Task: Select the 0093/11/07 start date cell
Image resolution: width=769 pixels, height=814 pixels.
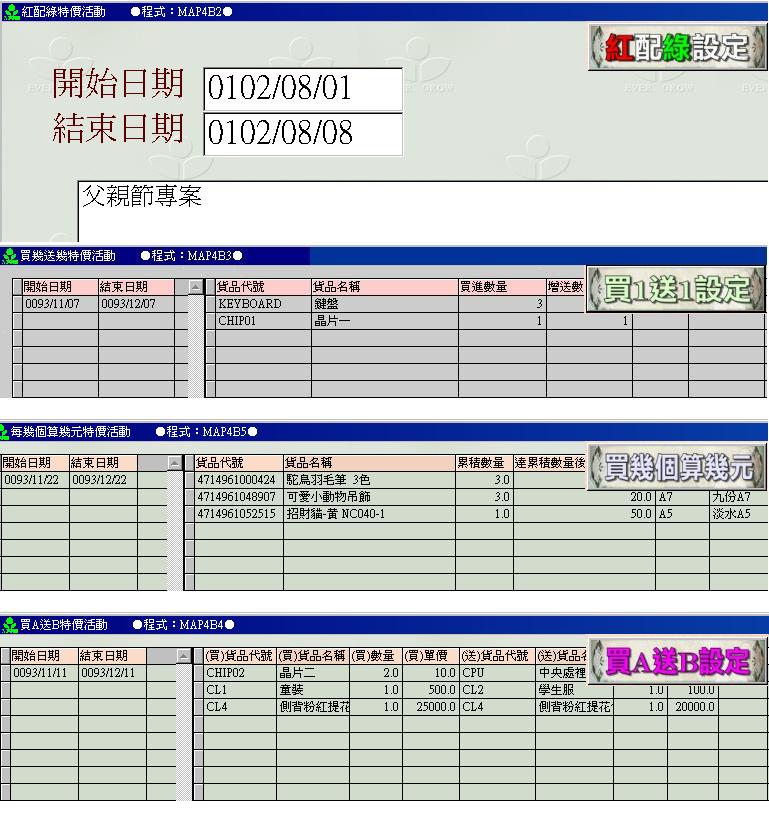Action: click(x=59, y=304)
